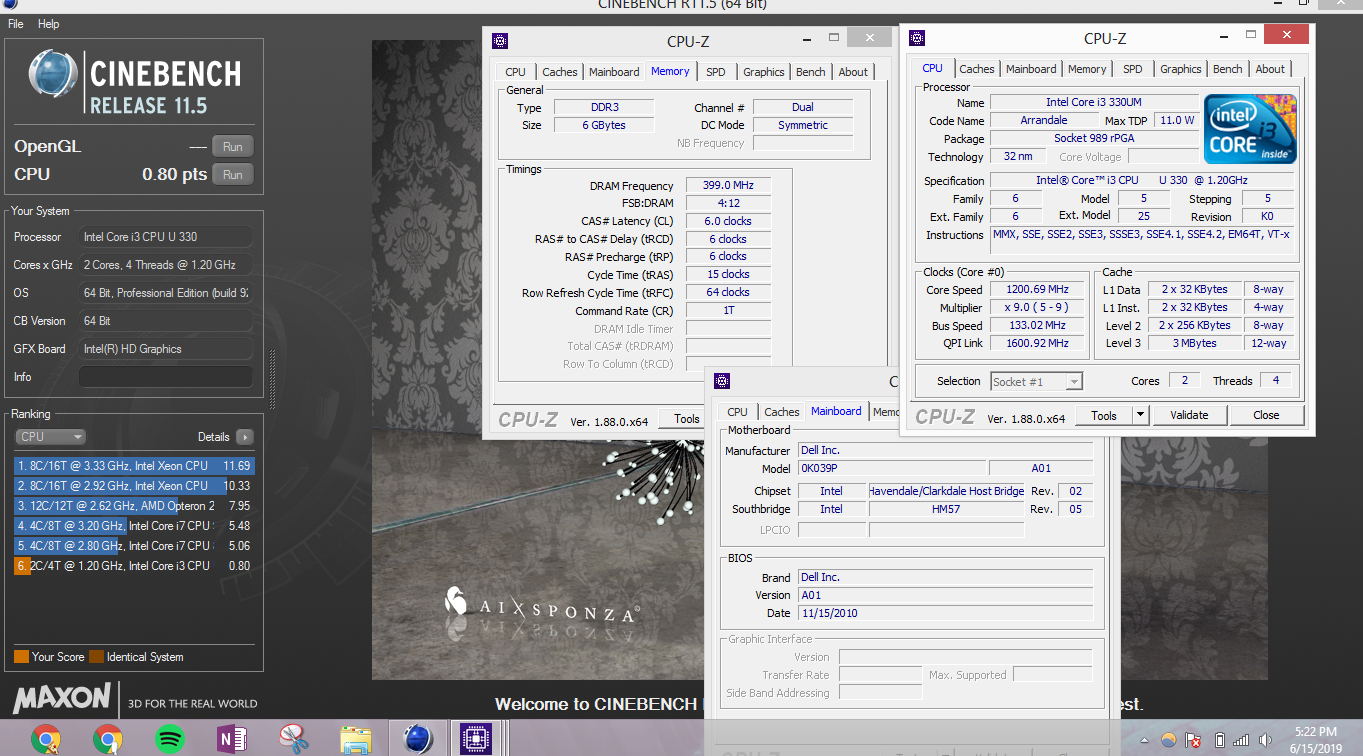Click the Memory window's CPU-Z title icon

coord(500,41)
